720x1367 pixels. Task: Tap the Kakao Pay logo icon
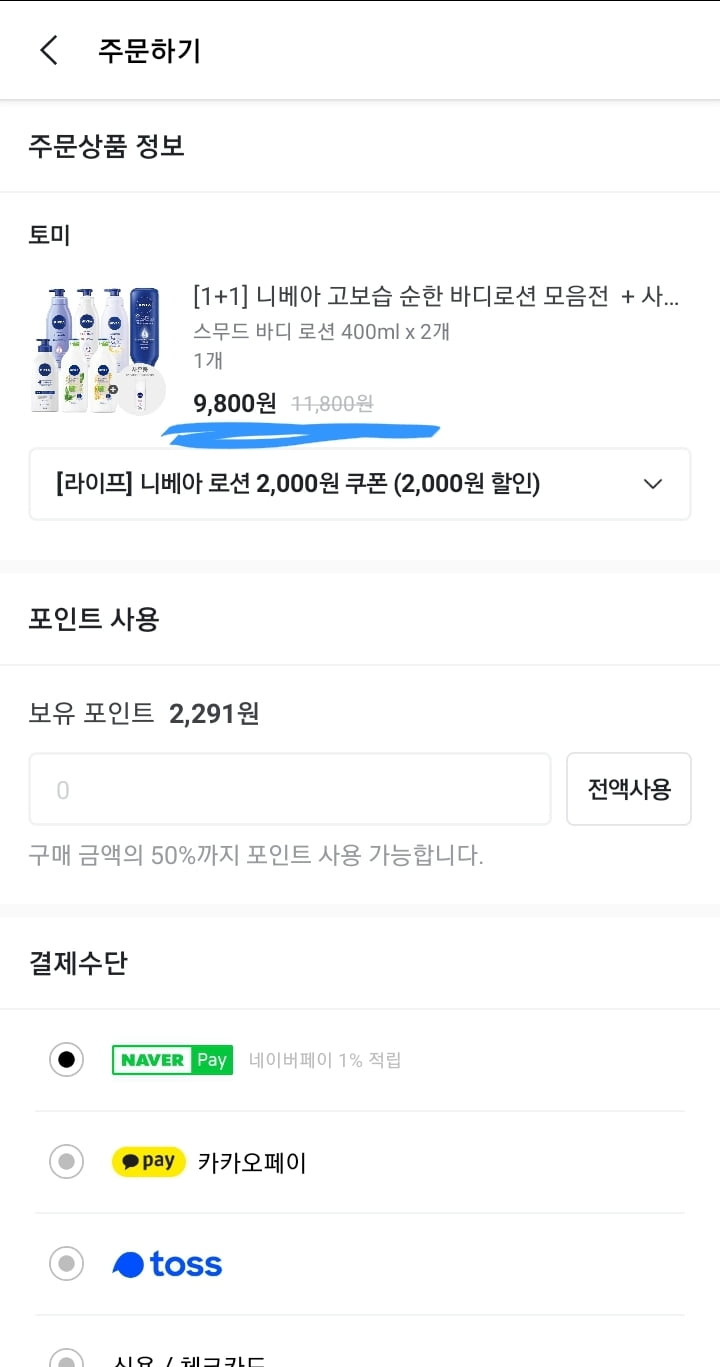point(148,1162)
